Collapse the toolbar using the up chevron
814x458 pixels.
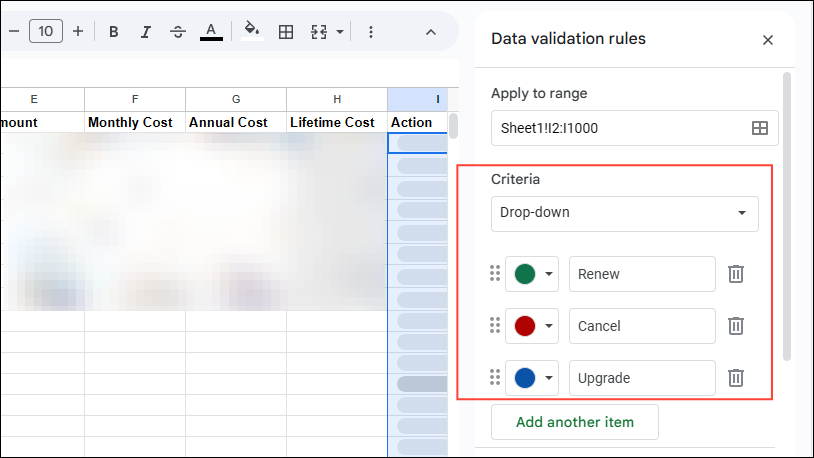(431, 32)
